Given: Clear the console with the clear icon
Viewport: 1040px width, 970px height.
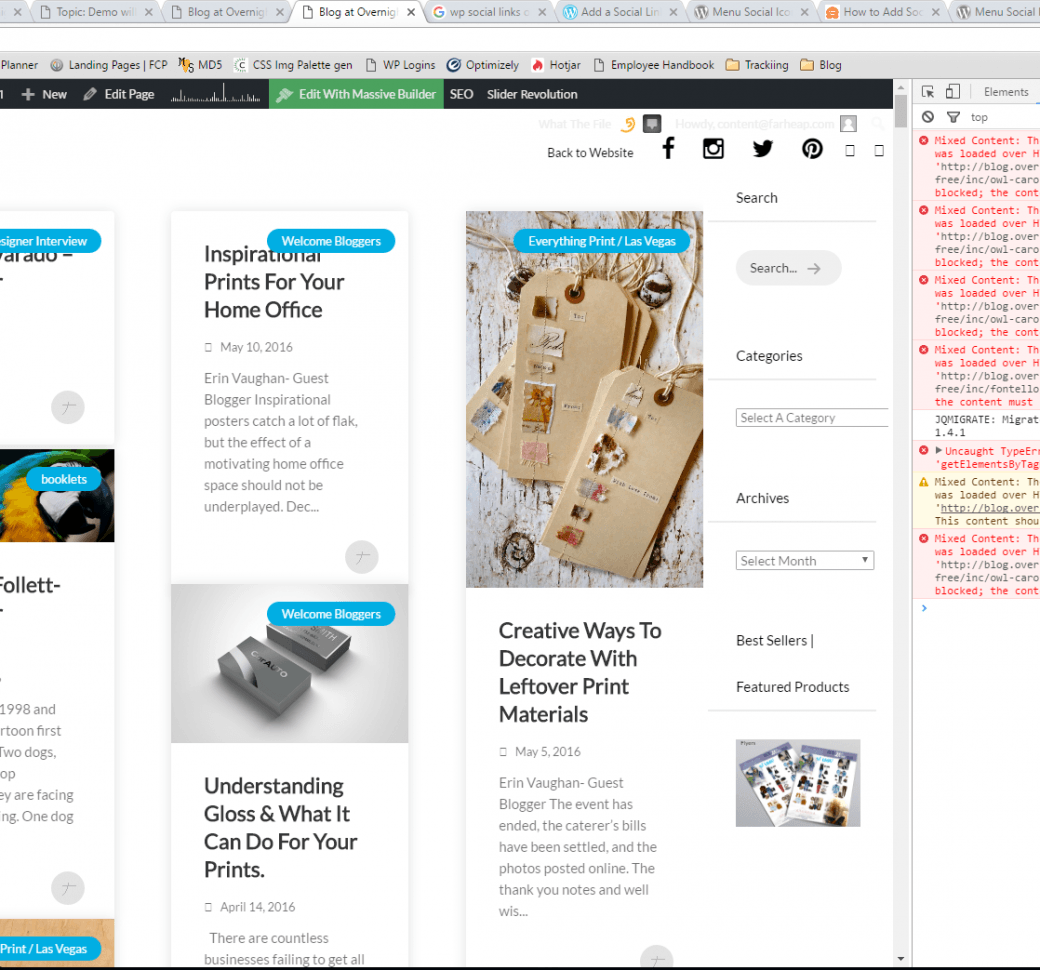Looking at the screenshot, I should (x=928, y=117).
